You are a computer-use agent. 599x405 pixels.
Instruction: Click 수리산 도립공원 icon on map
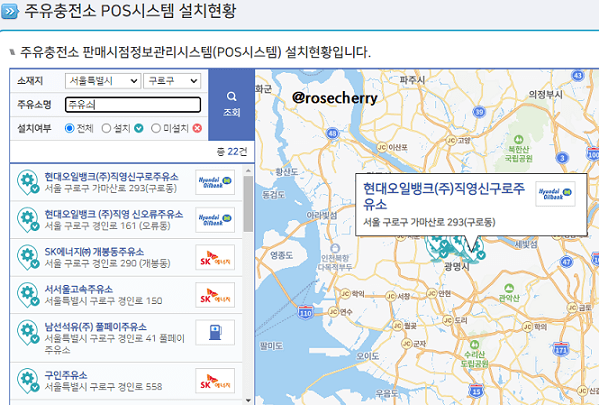(x=474, y=344)
